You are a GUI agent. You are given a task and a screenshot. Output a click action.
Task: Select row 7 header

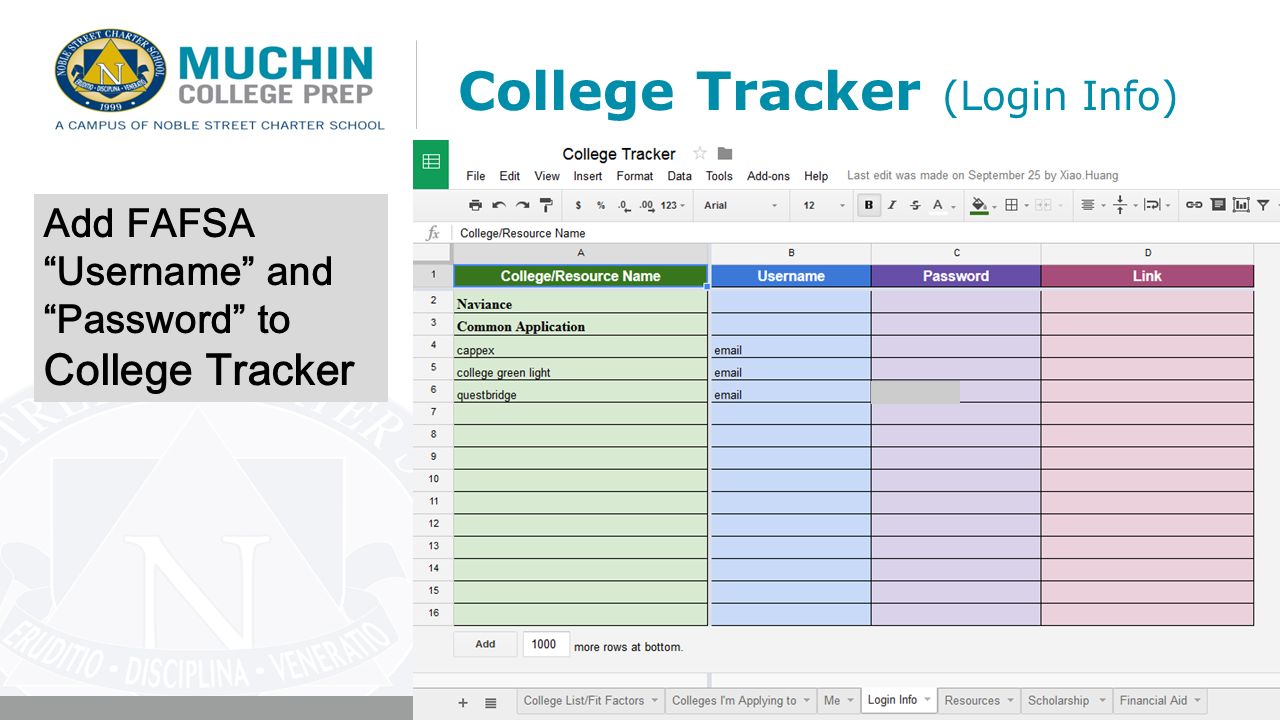point(433,412)
